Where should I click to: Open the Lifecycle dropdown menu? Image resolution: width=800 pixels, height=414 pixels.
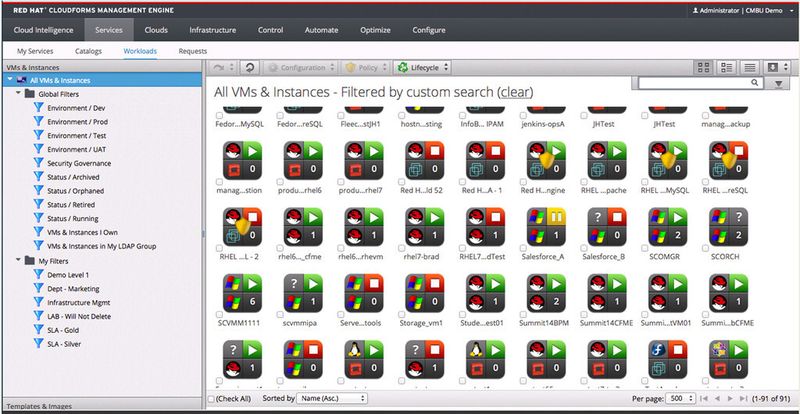423,67
